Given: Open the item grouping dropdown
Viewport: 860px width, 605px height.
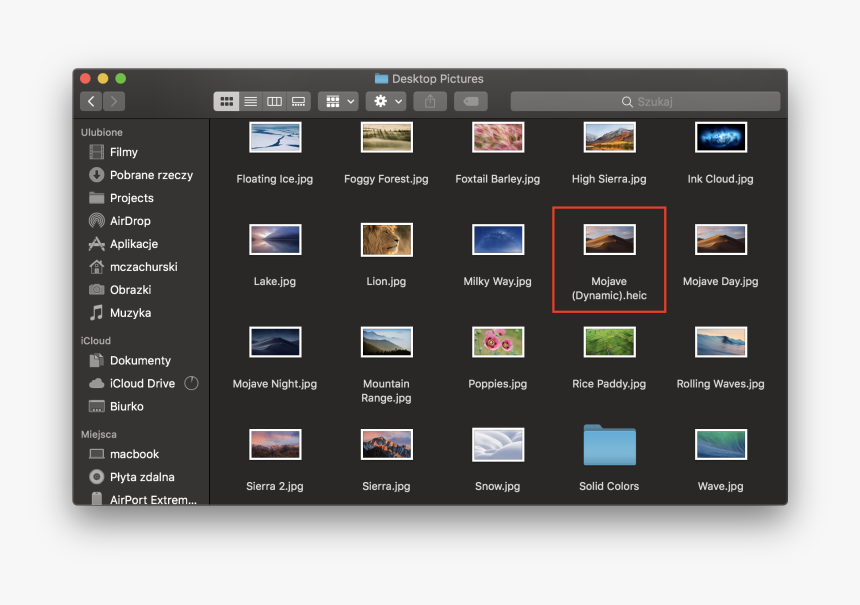Looking at the screenshot, I should click(x=337, y=100).
